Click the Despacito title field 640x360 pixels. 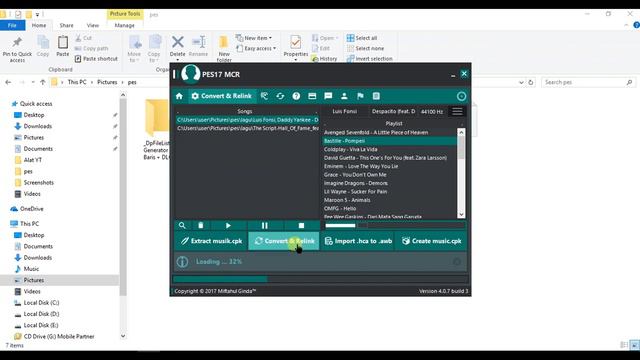coord(393,111)
